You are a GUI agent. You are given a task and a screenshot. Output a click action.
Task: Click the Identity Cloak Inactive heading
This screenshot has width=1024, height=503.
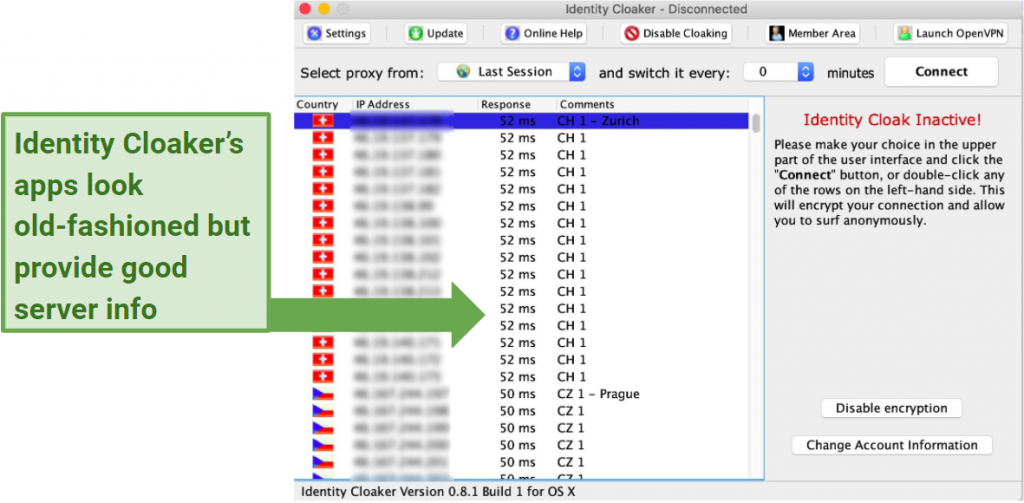891,120
